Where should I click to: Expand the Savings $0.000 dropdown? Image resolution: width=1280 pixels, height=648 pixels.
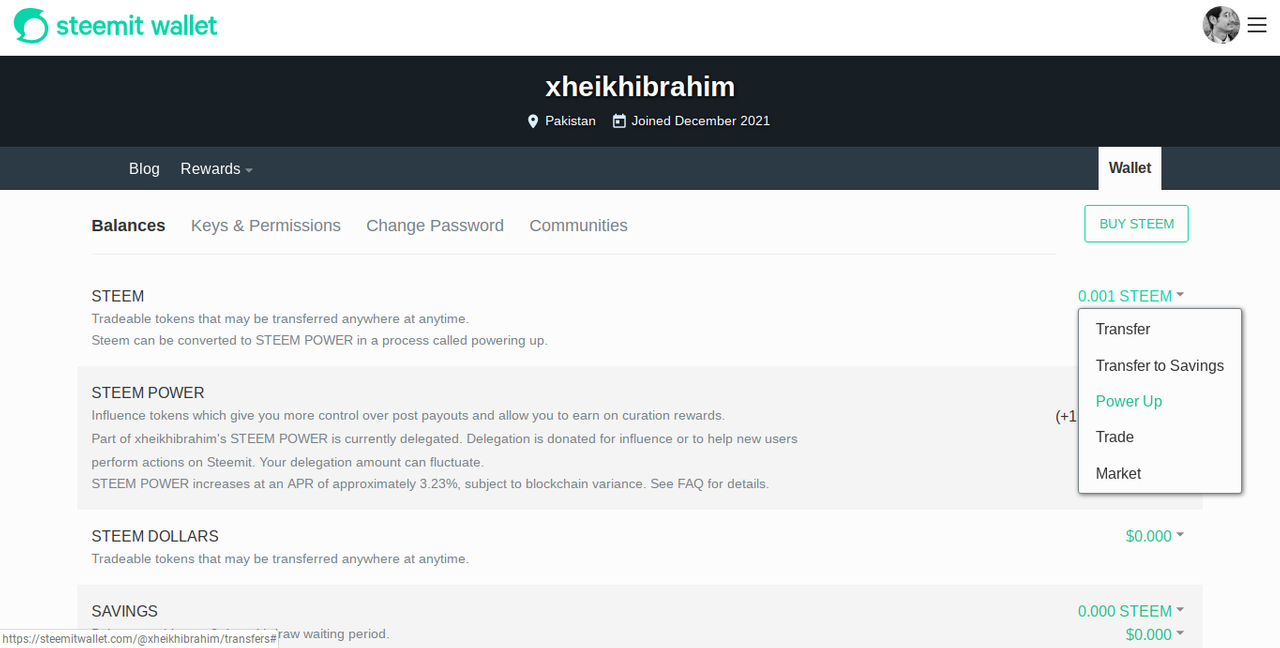1155,634
